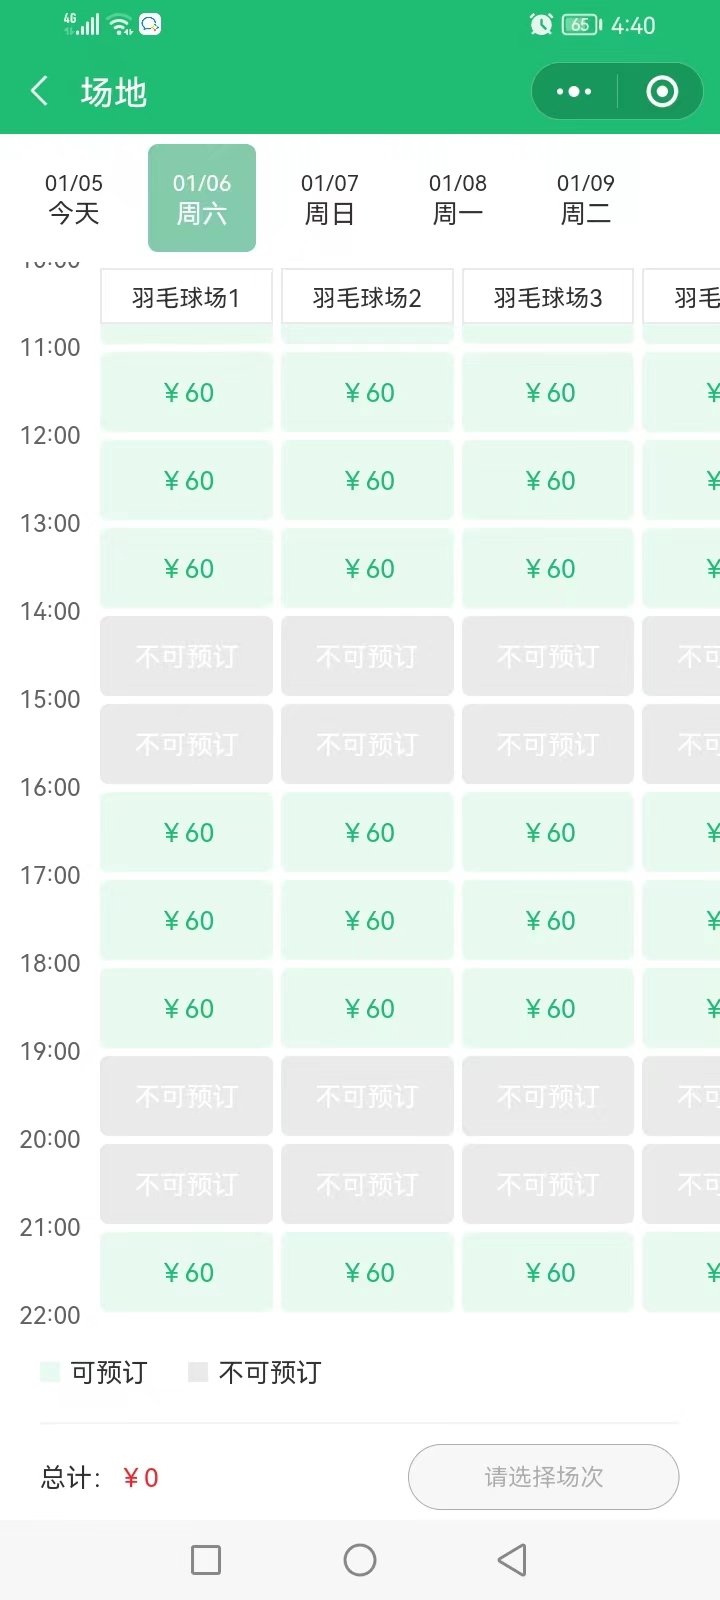Viewport: 720px width, 1600px height.
Task: Tap the 请选择场次 button
Action: 543,1477
